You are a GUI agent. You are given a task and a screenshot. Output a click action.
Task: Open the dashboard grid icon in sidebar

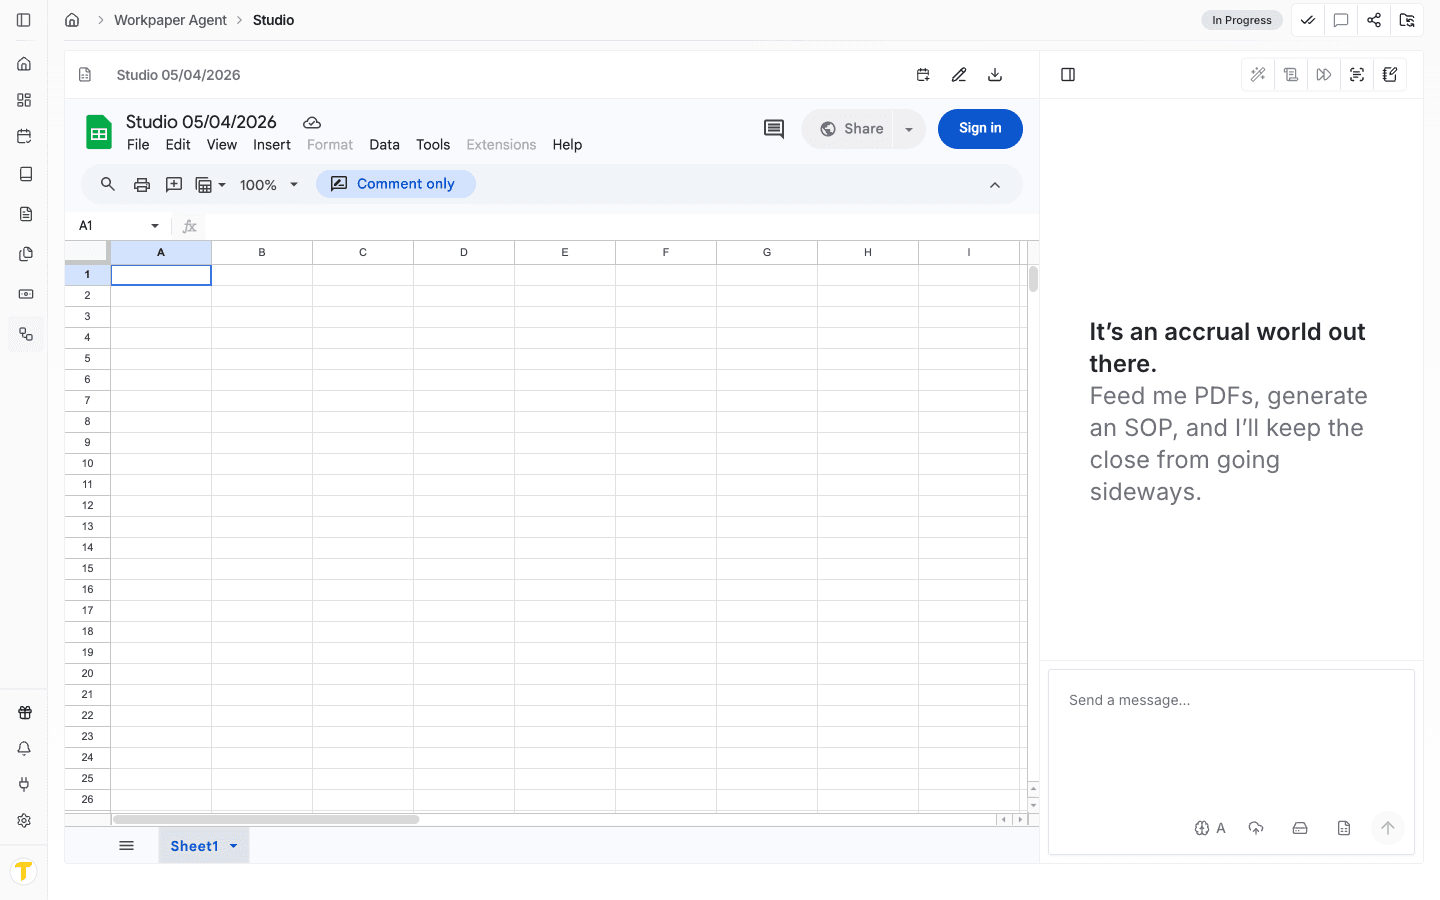point(24,100)
